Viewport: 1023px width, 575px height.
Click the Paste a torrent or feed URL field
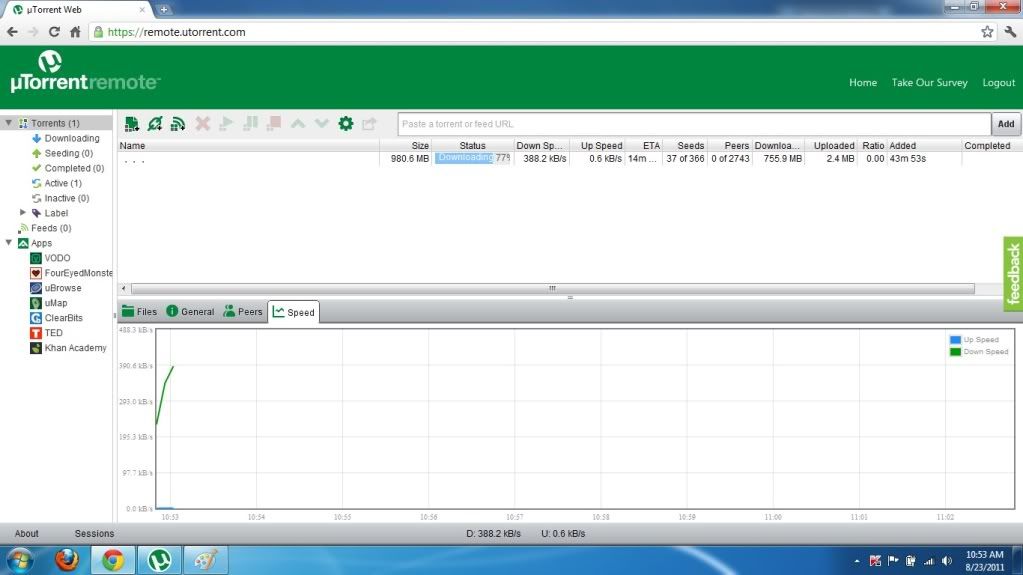(x=694, y=124)
